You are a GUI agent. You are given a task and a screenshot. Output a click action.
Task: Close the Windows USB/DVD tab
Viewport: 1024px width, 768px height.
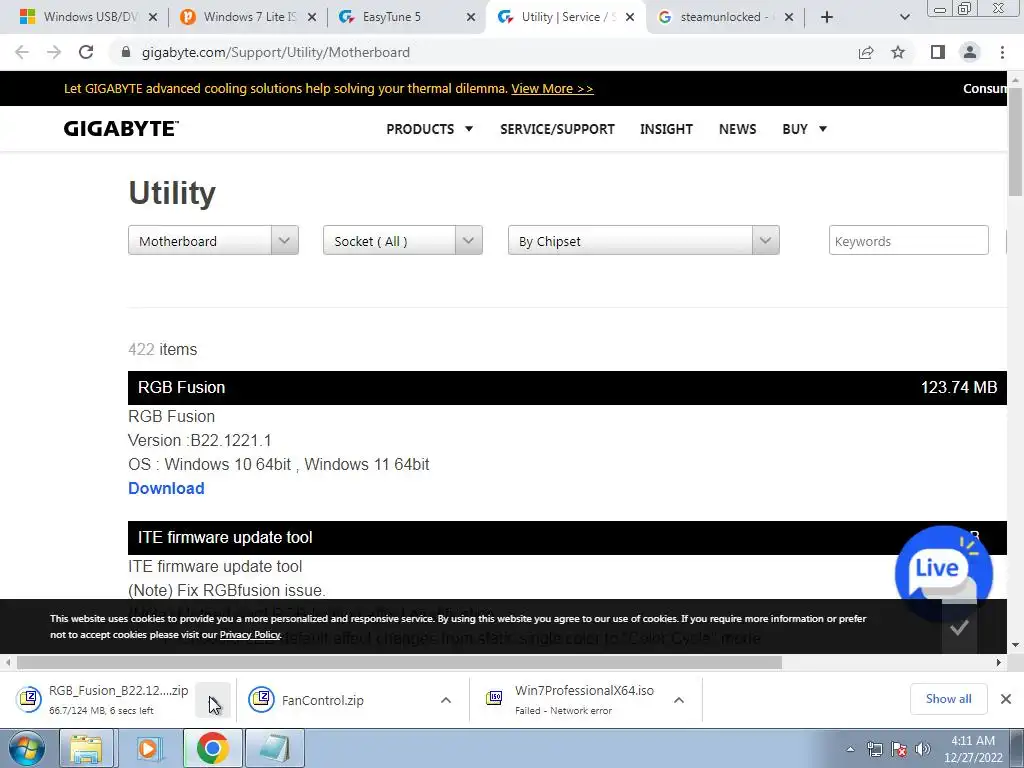tap(153, 17)
